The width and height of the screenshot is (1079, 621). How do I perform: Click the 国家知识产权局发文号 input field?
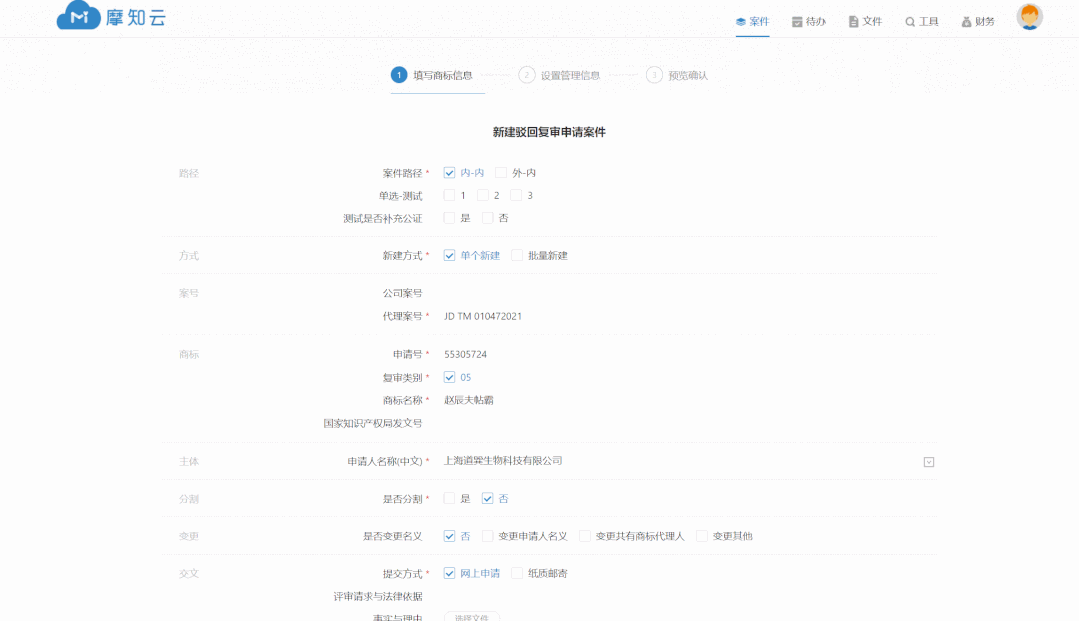(x=688, y=423)
